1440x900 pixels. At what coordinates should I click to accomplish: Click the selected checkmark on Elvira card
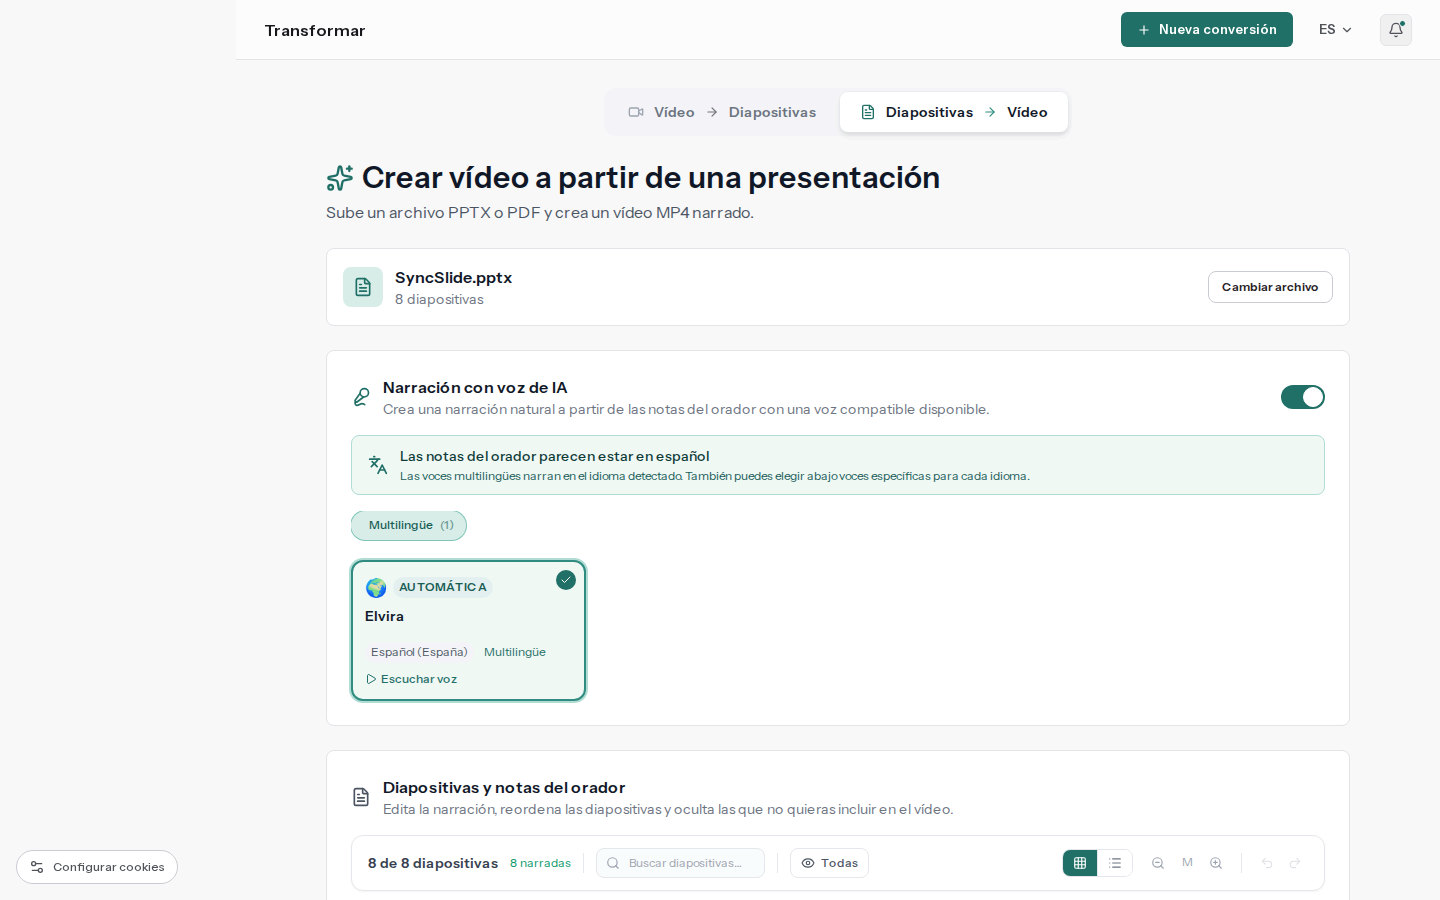(x=566, y=580)
